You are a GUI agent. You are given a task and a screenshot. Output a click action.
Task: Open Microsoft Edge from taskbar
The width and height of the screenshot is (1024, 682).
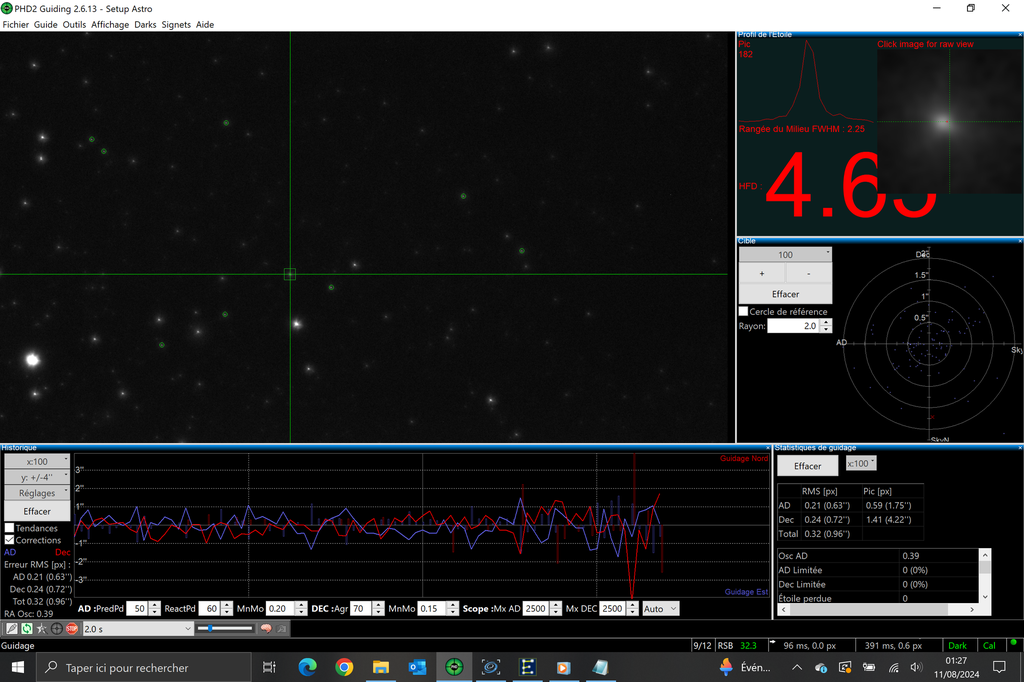point(308,667)
